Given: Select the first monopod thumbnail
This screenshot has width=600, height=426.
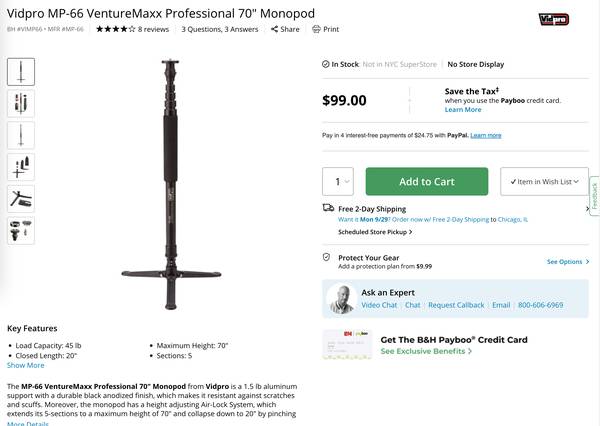Looking at the screenshot, I should coord(21,72).
